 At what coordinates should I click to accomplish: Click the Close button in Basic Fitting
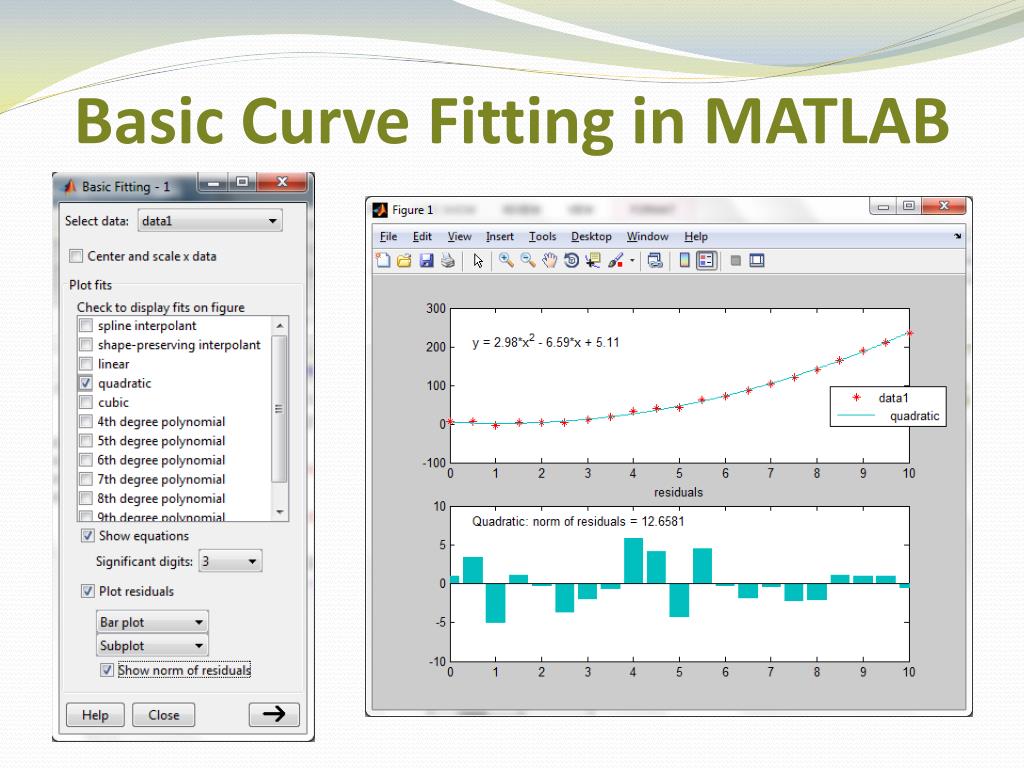[164, 715]
